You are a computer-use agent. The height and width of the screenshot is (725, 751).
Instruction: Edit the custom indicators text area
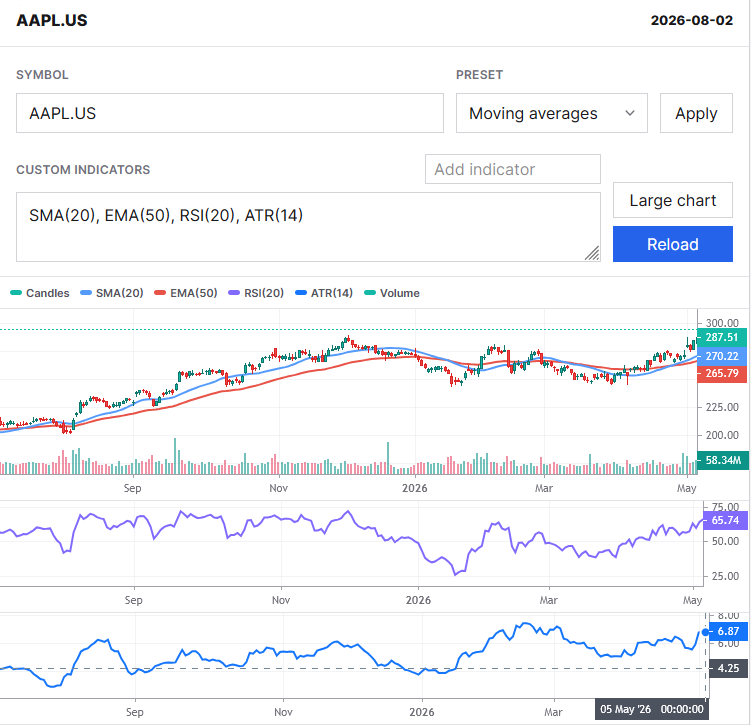[x=308, y=227]
